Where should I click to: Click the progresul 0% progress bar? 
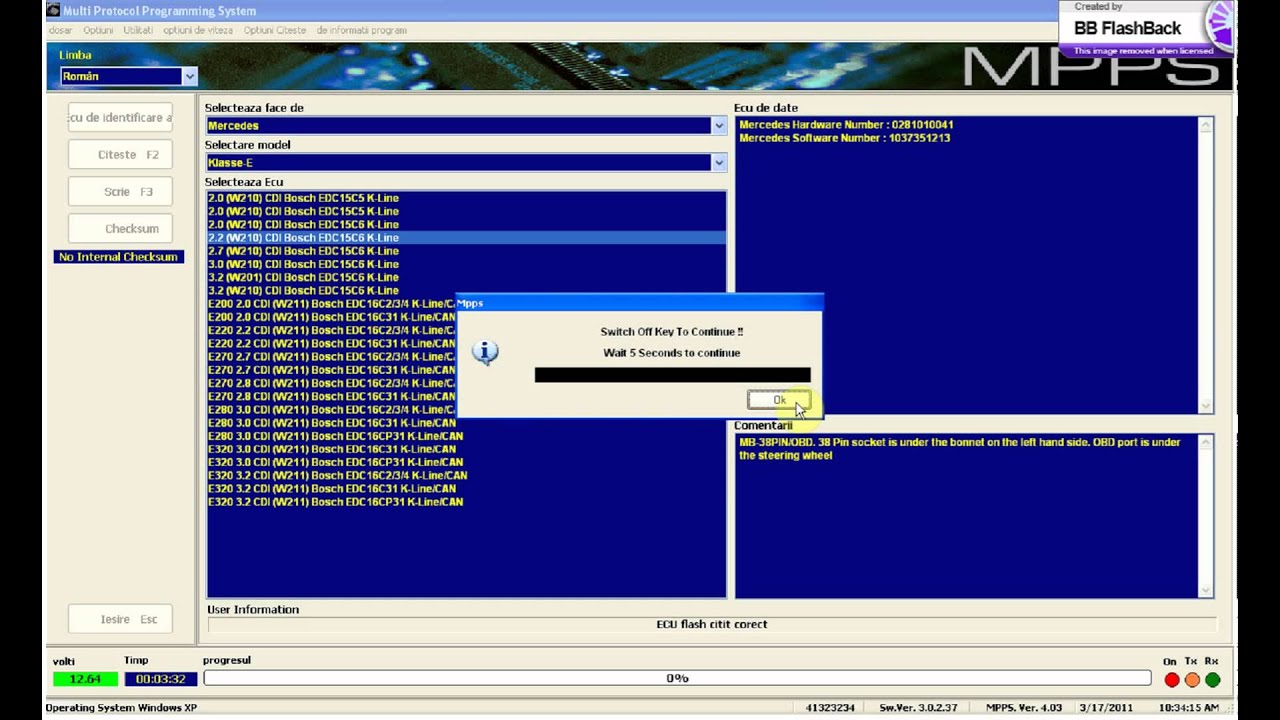click(x=677, y=678)
